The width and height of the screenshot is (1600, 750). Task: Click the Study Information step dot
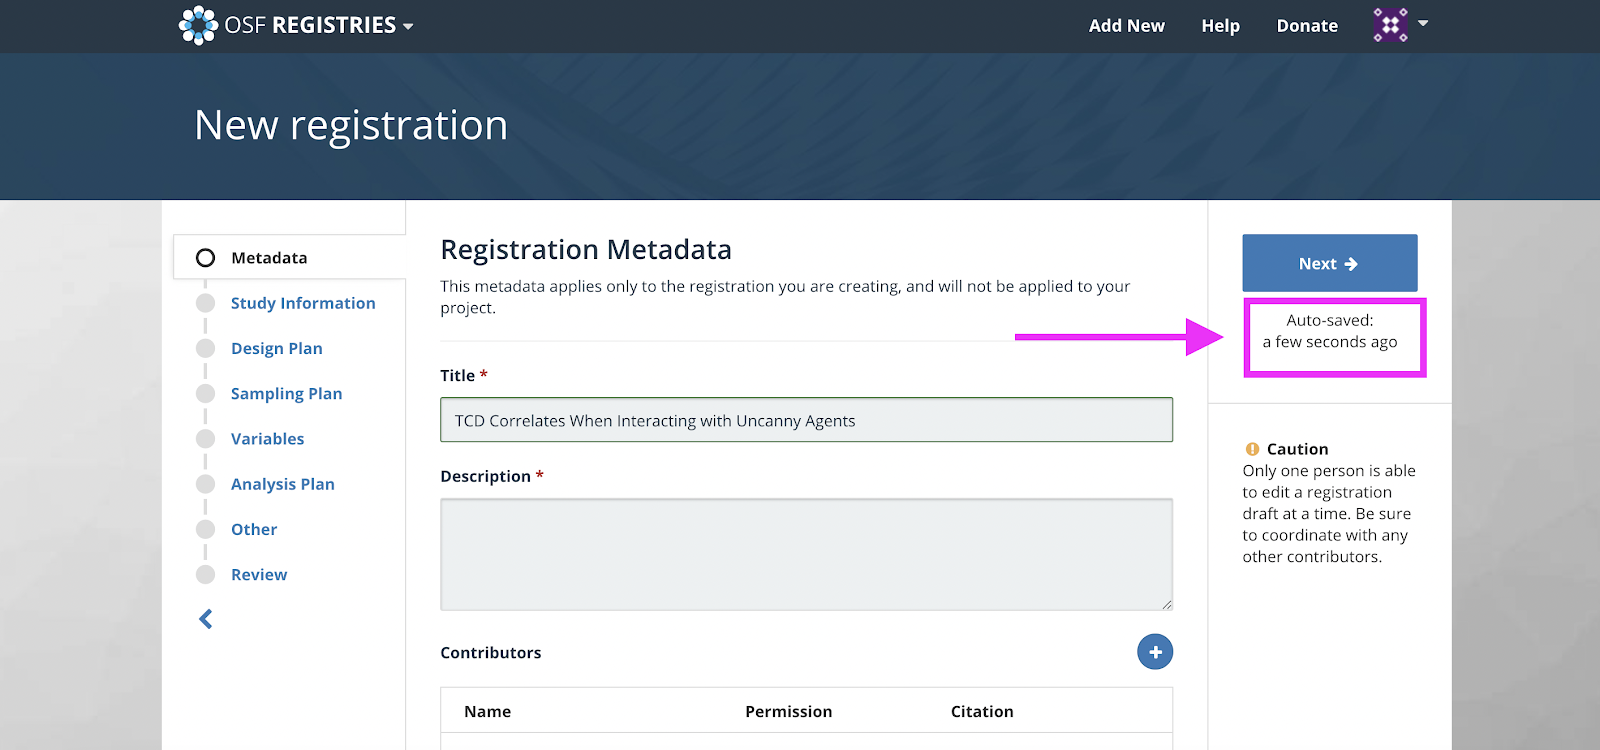tap(206, 303)
